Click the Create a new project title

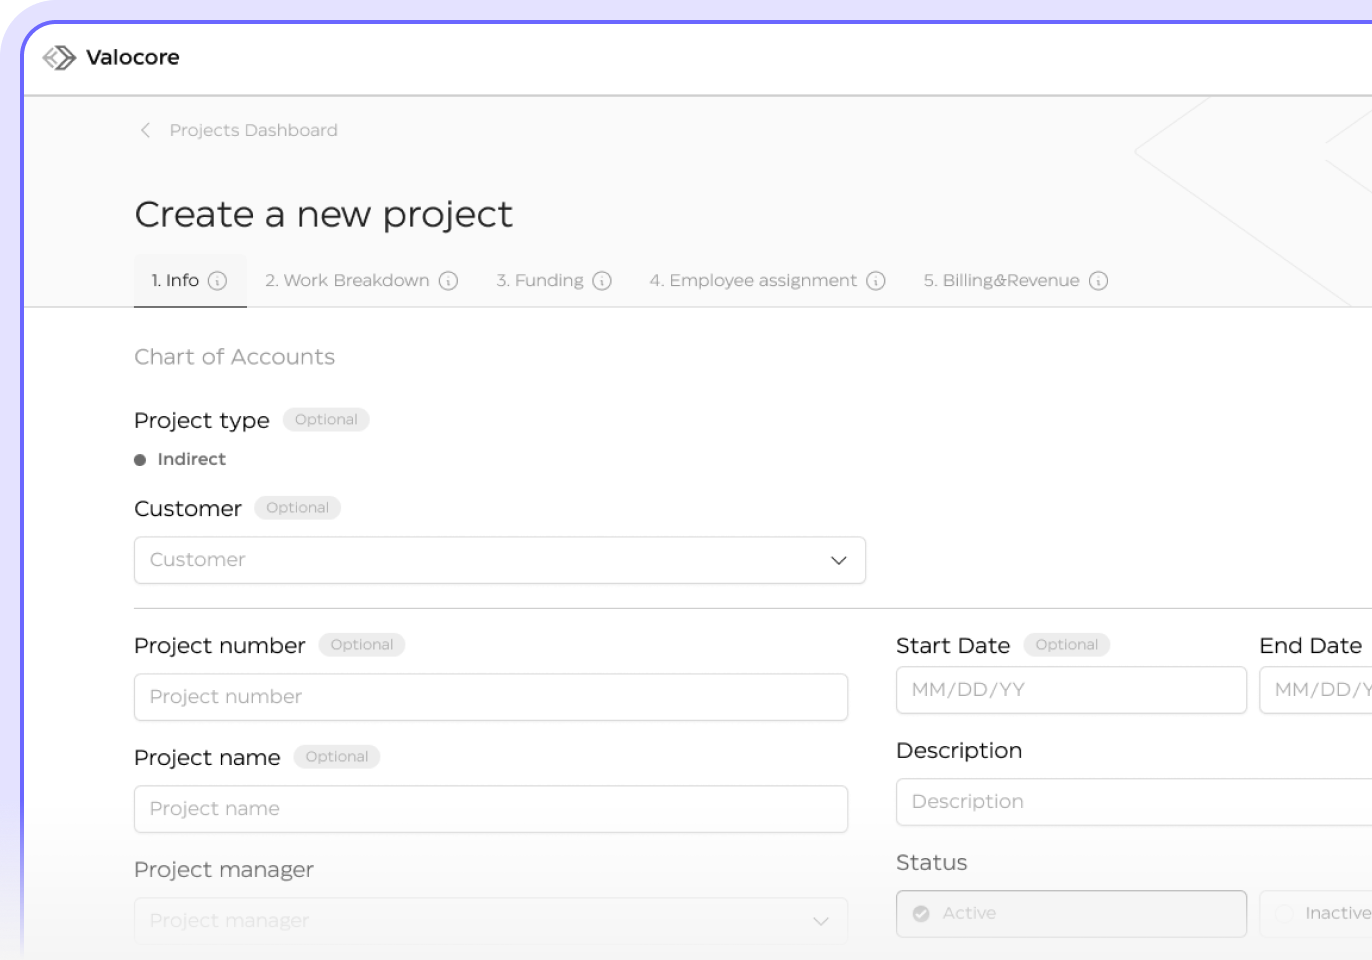[323, 214]
